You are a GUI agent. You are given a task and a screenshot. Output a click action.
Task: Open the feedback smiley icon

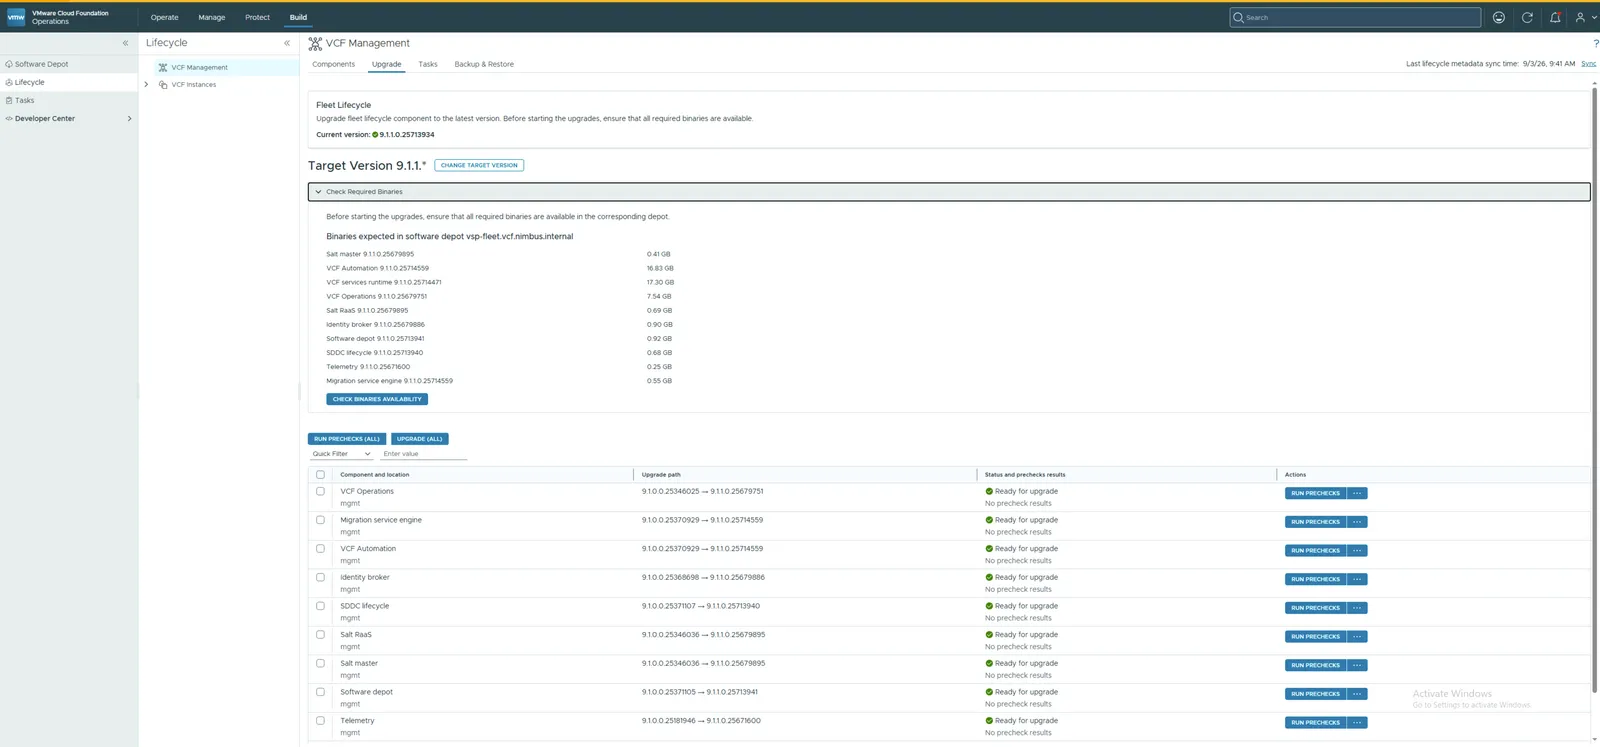pos(1498,17)
